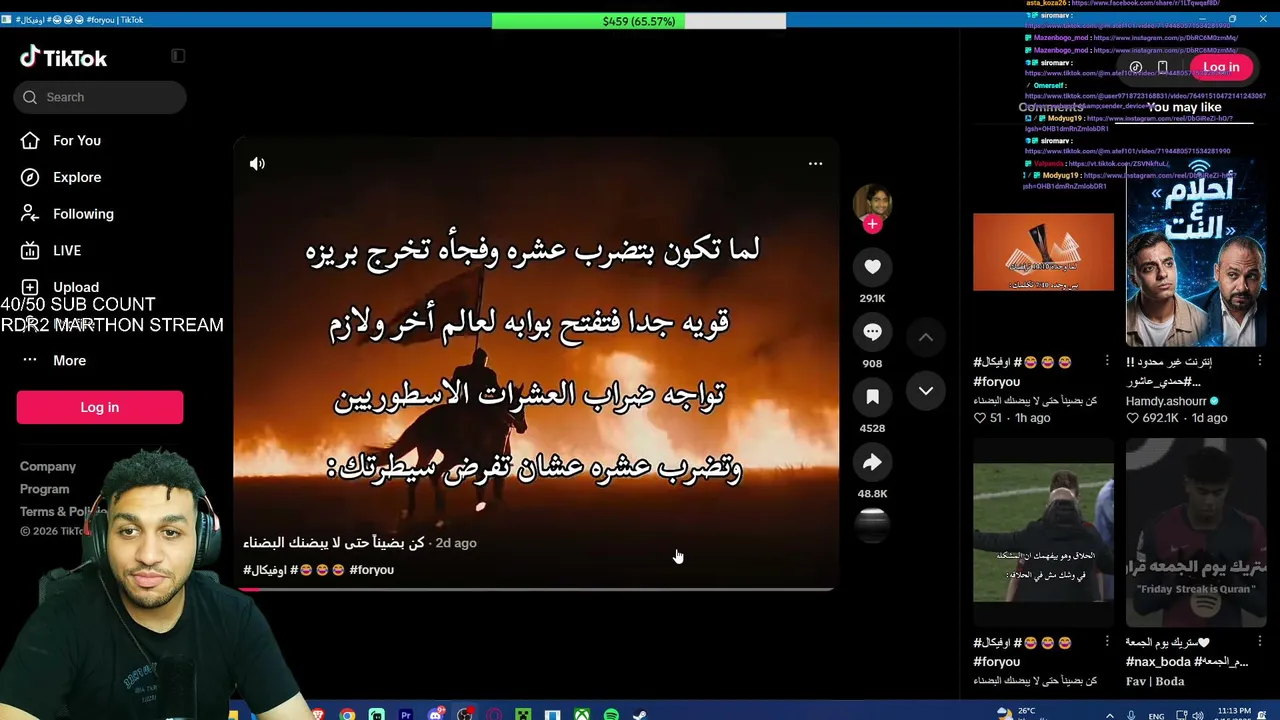Click the microphone tray icon
1280x720 pixels.
pos(1131,716)
